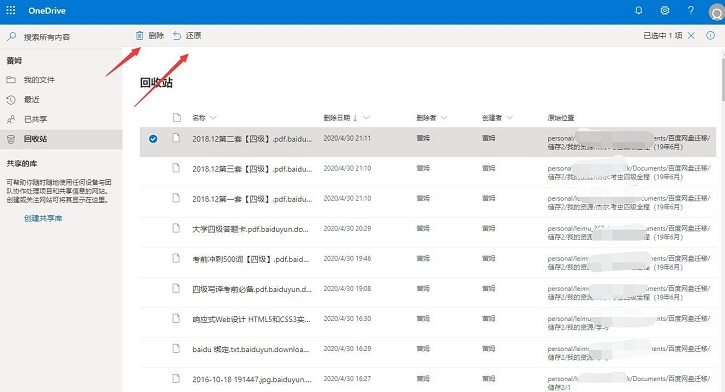Open the details info pane icon
This screenshot has height=392, width=725.
click(x=710, y=36)
